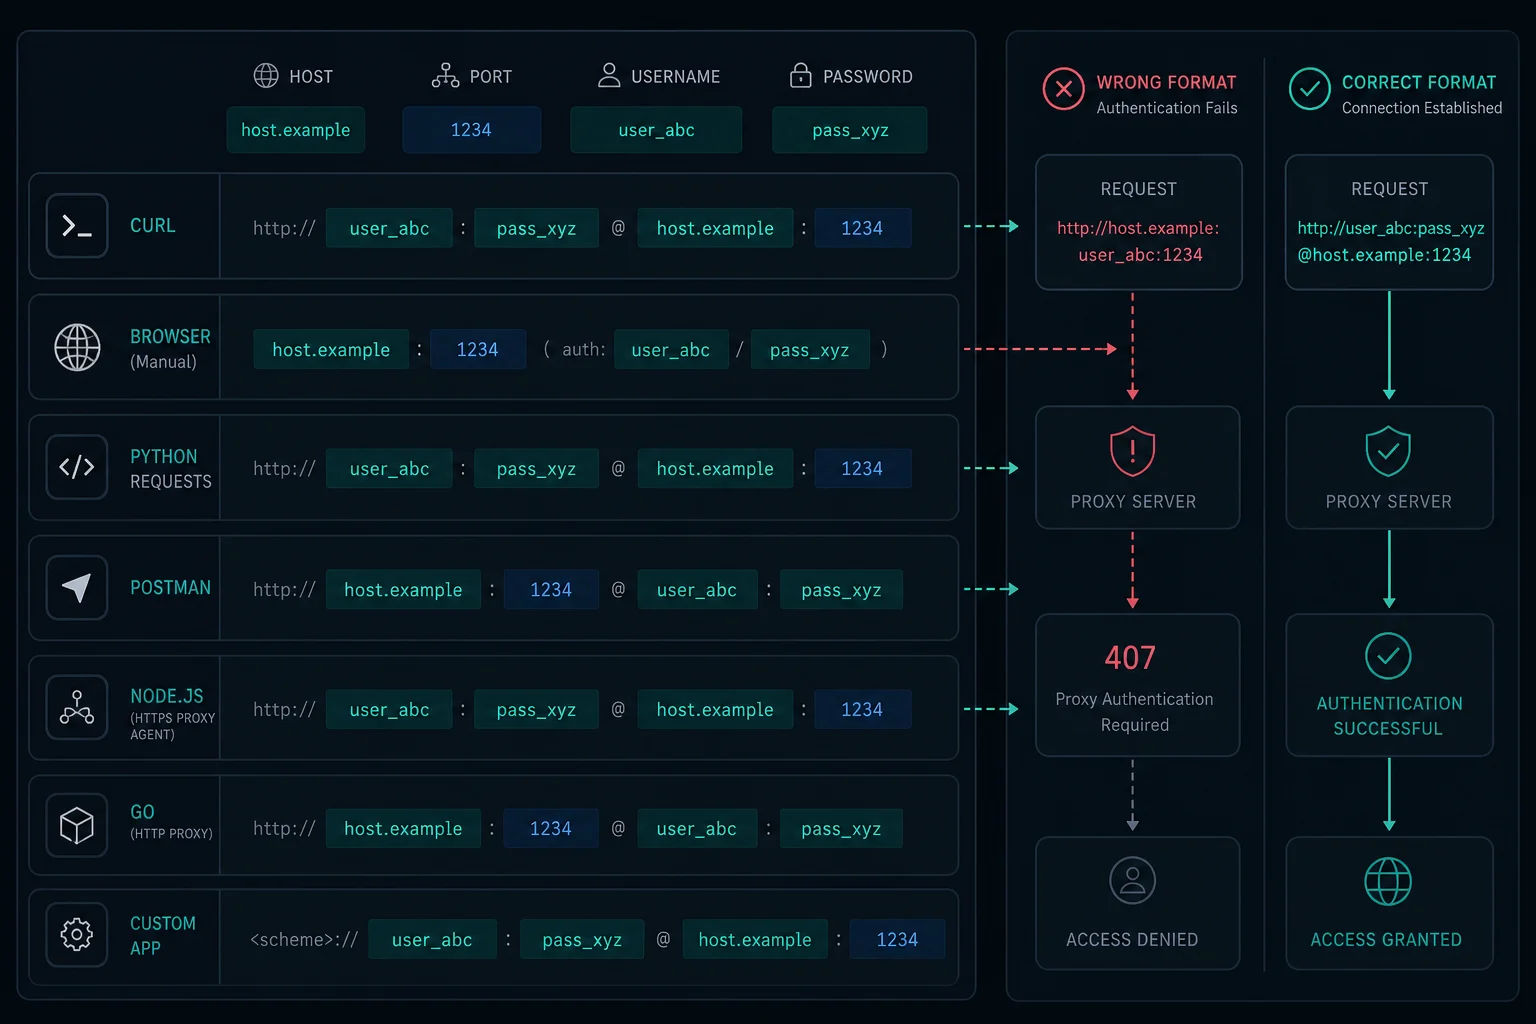Select the Postman paper plane icon

pyautogui.click(x=77, y=588)
